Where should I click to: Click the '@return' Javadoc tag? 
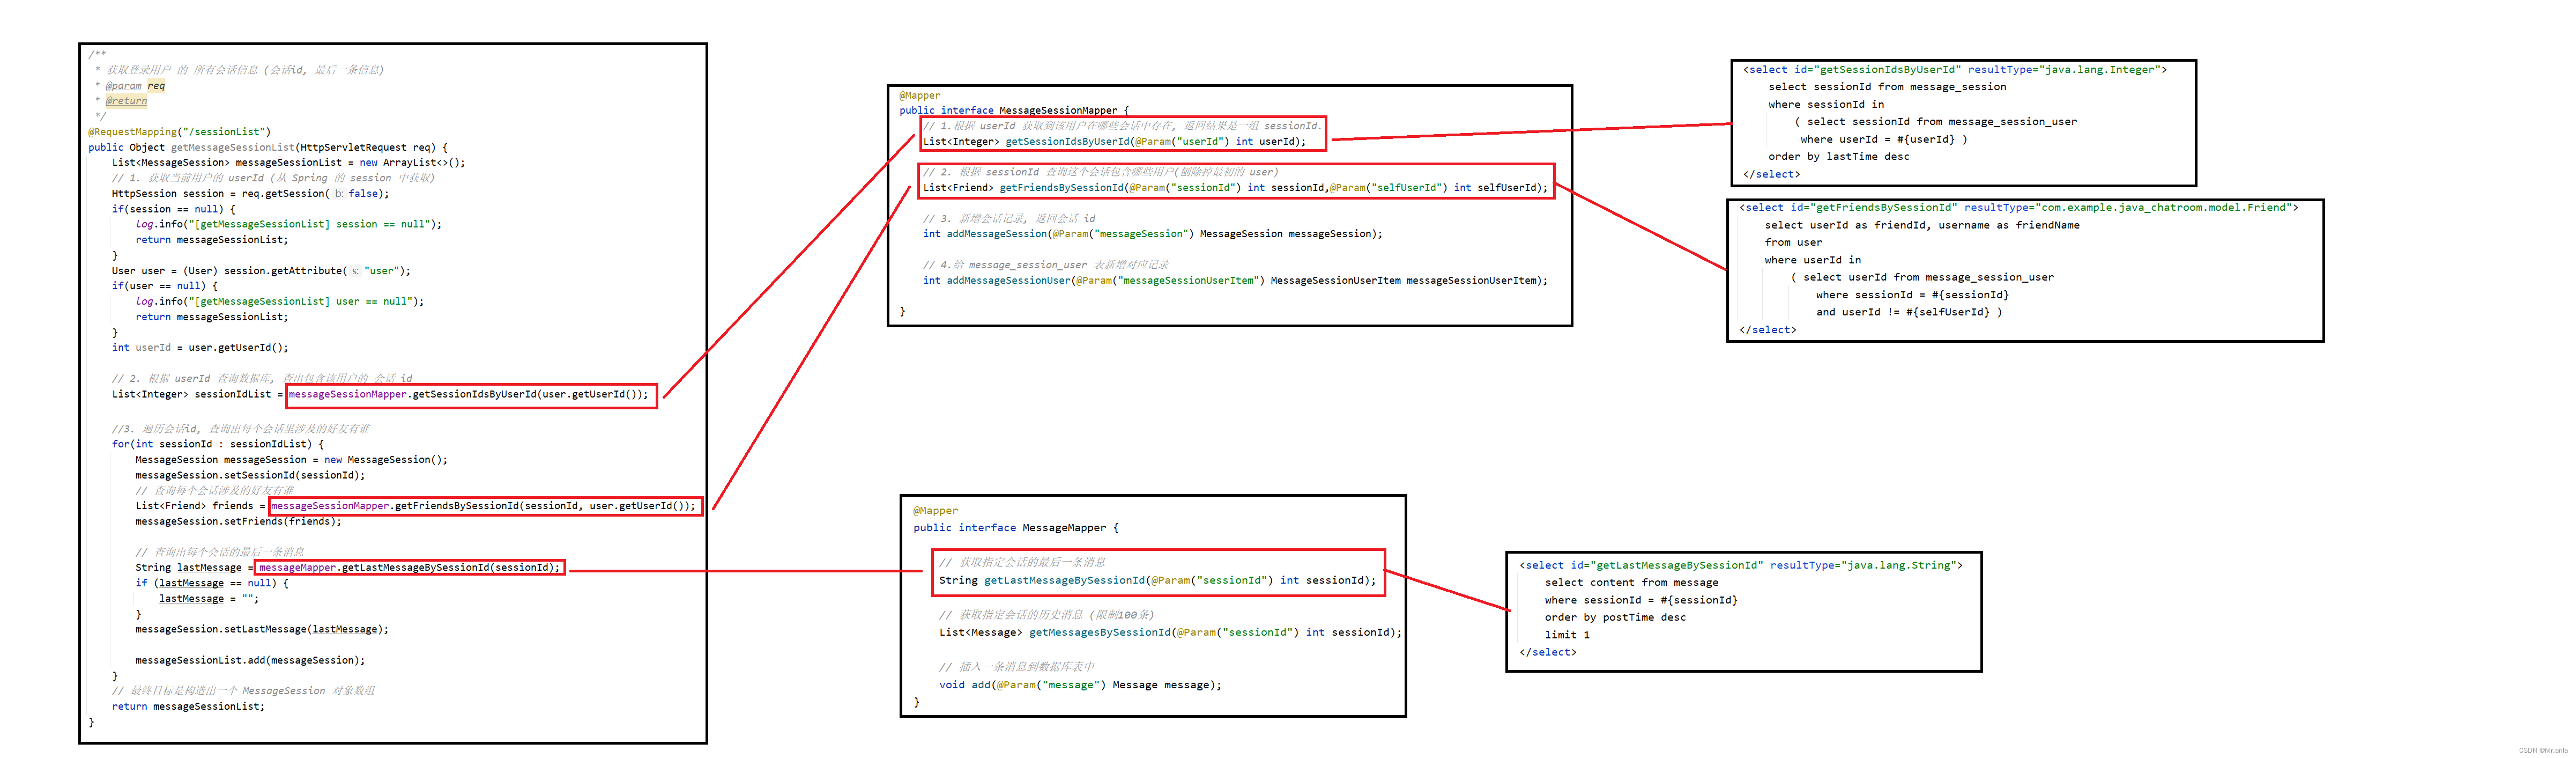[x=126, y=101]
